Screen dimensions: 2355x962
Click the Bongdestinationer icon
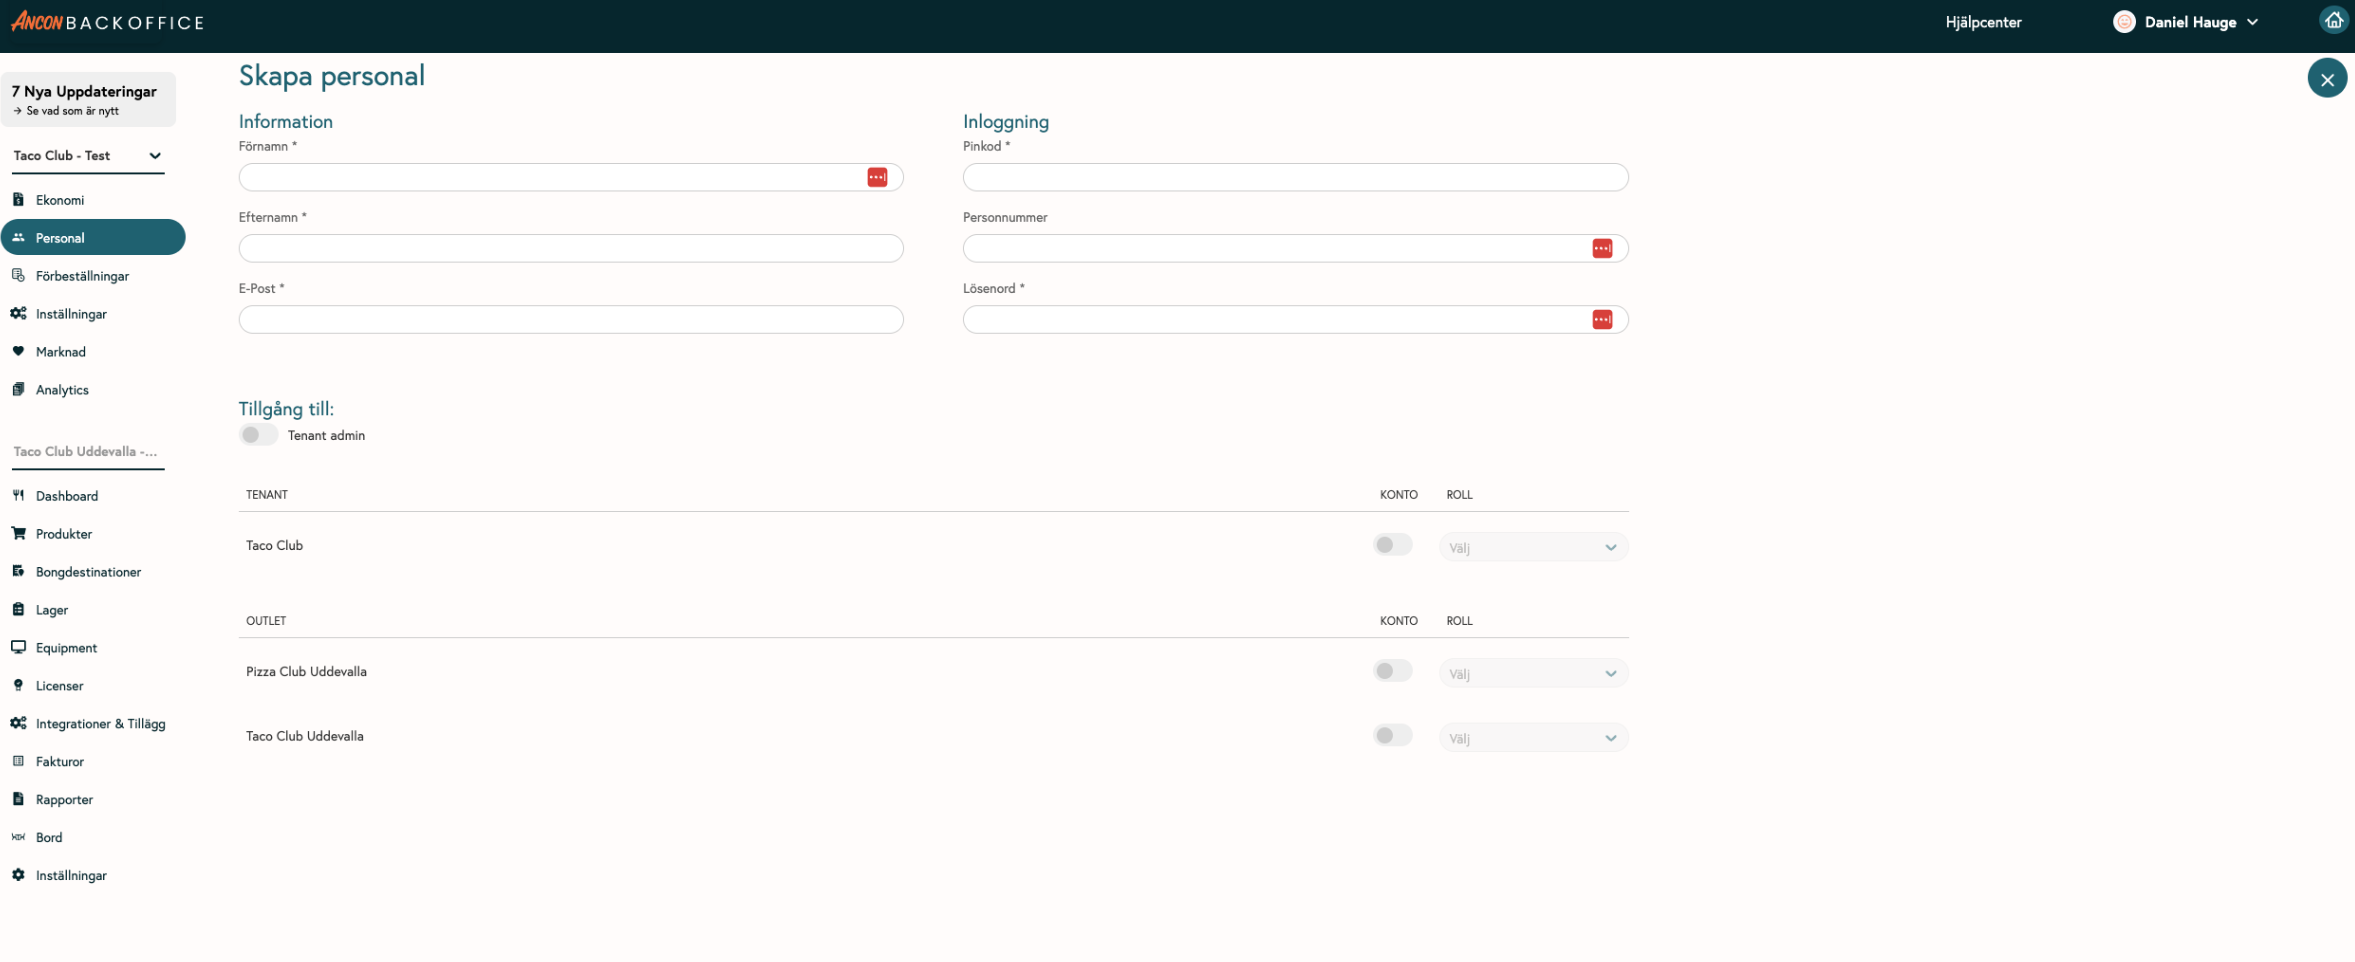[18, 572]
